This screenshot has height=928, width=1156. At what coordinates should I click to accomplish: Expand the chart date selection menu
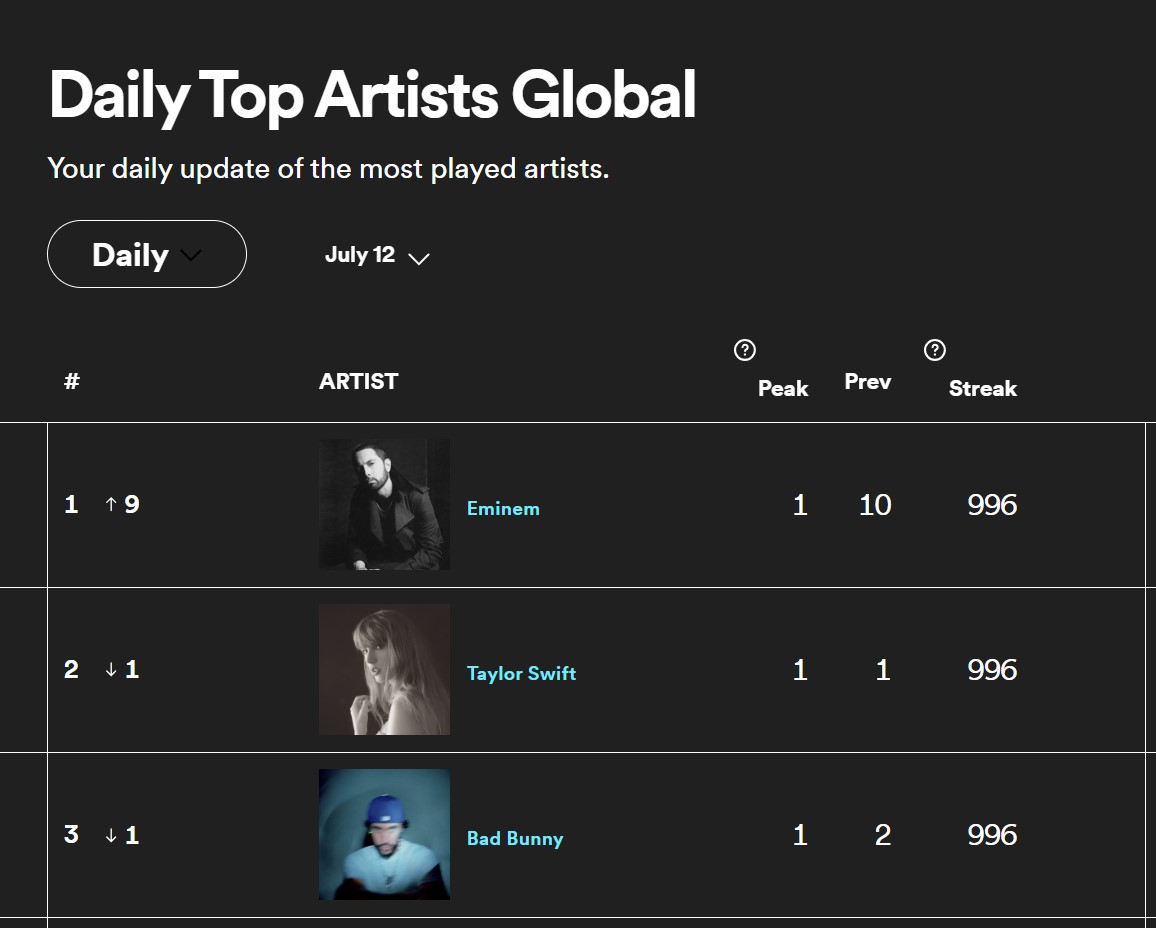(x=377, y=256)
